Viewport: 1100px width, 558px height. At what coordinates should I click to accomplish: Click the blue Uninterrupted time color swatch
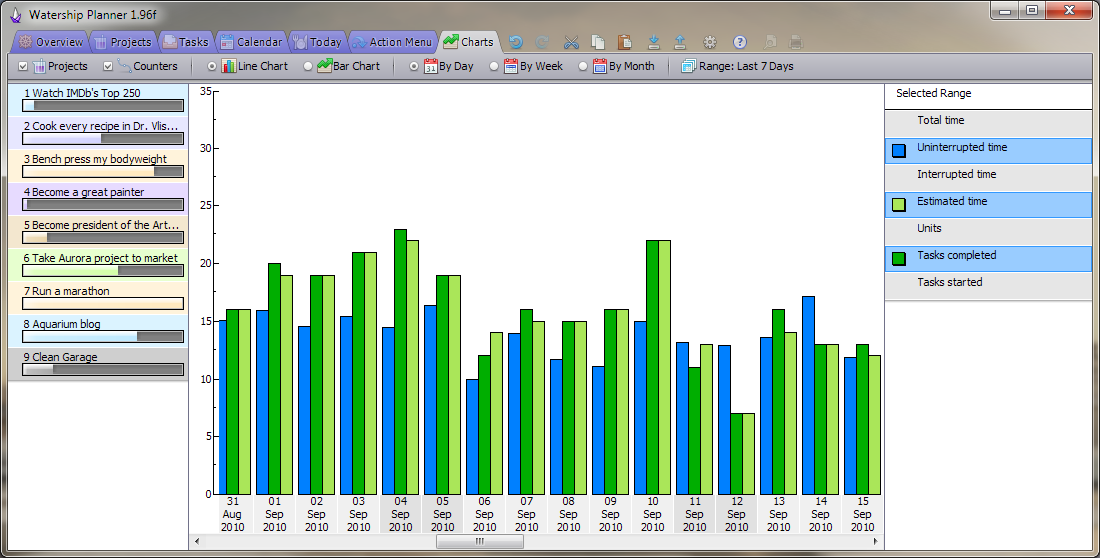899,151
